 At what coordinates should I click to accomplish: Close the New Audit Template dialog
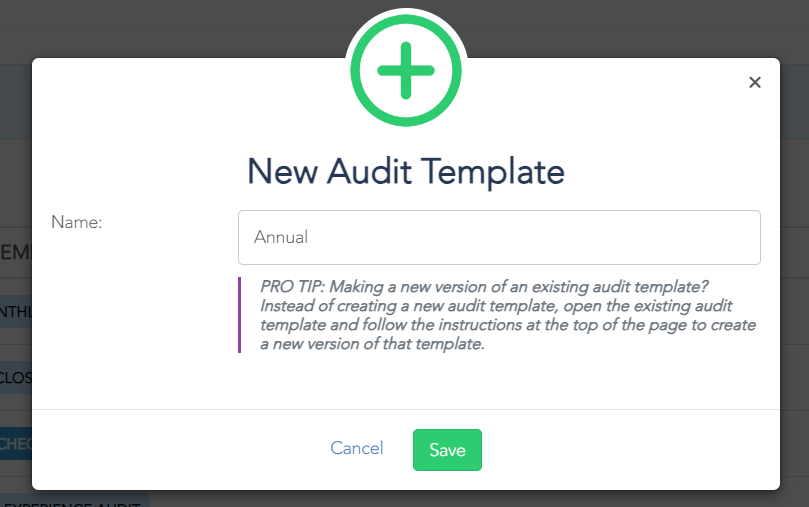coord(755,83)
